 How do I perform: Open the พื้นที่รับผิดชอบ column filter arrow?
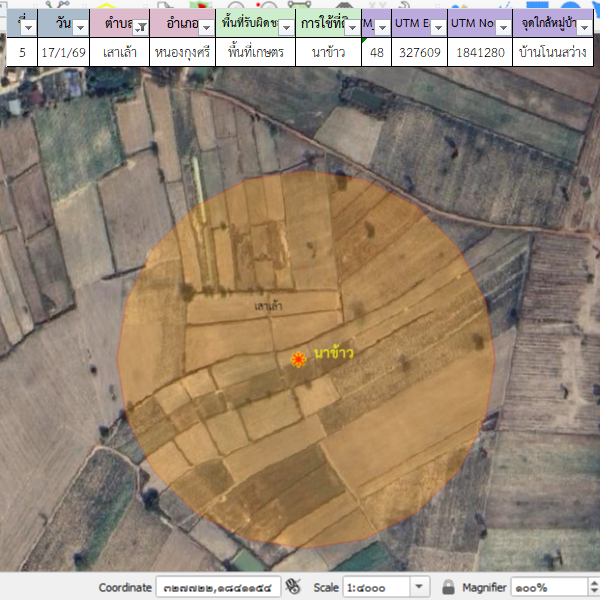click(x=286, y=27)
